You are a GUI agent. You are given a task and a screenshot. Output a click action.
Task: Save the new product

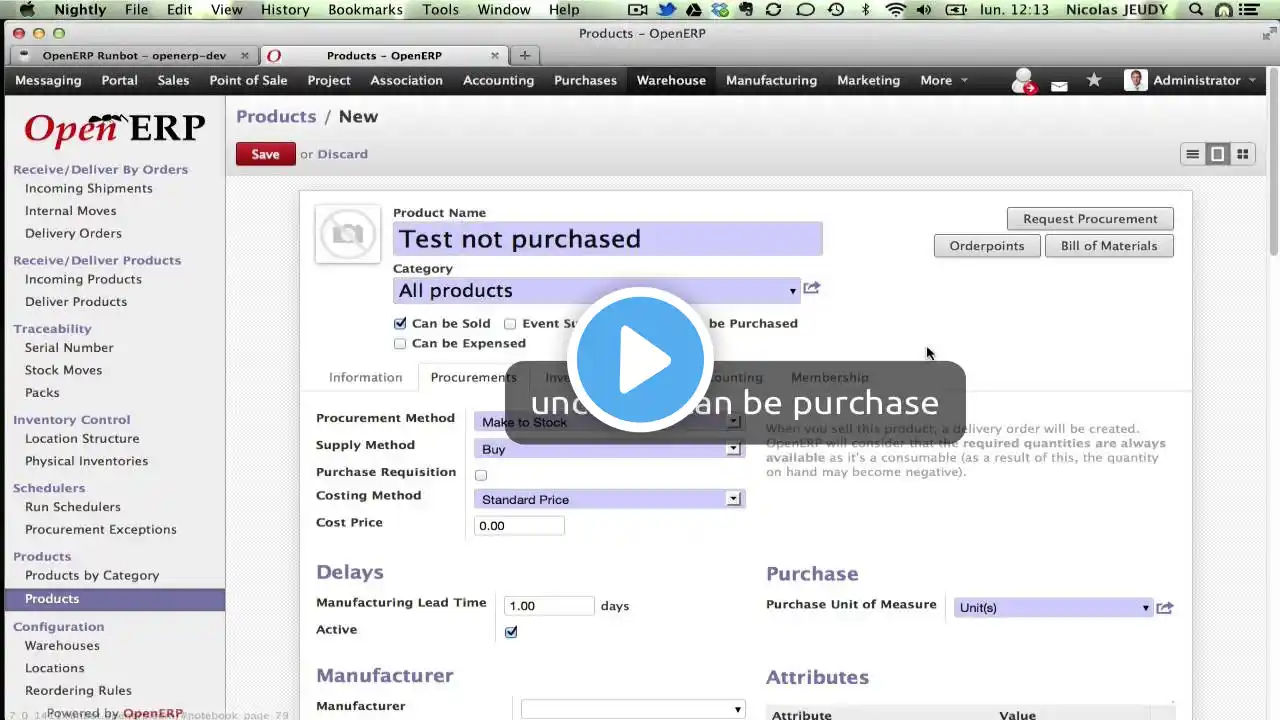point(265,154)
